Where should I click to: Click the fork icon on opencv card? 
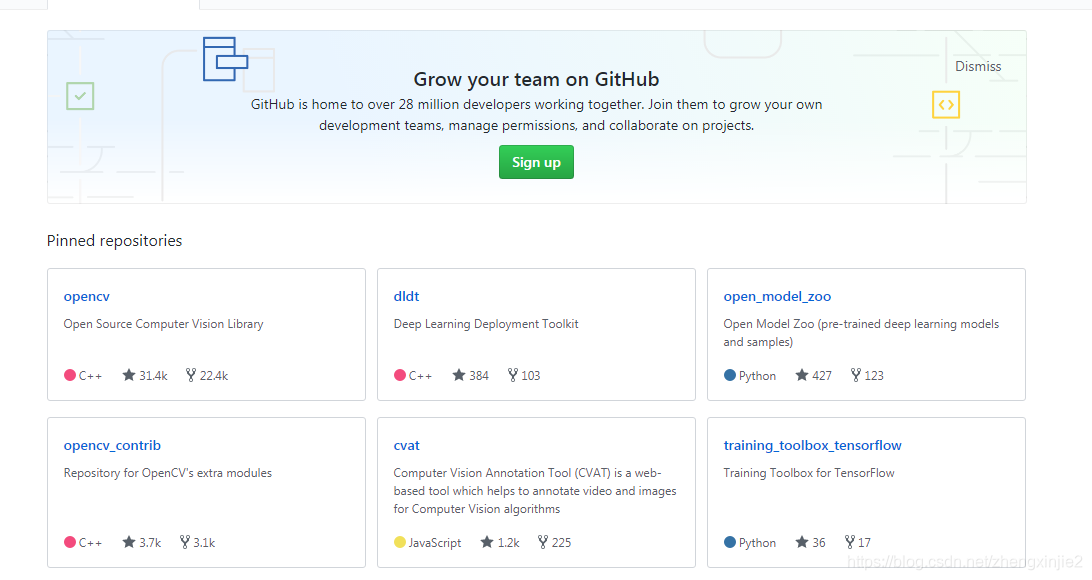point(191,375)
